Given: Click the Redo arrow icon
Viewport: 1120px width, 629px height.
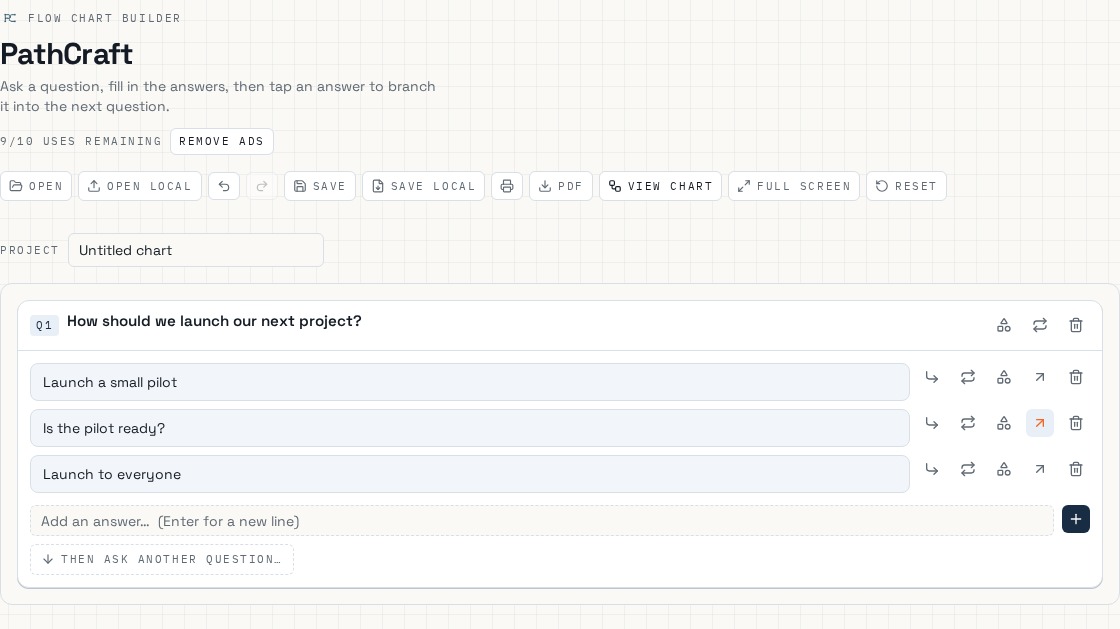Looking at the screenshot, I should coord(262,186).
